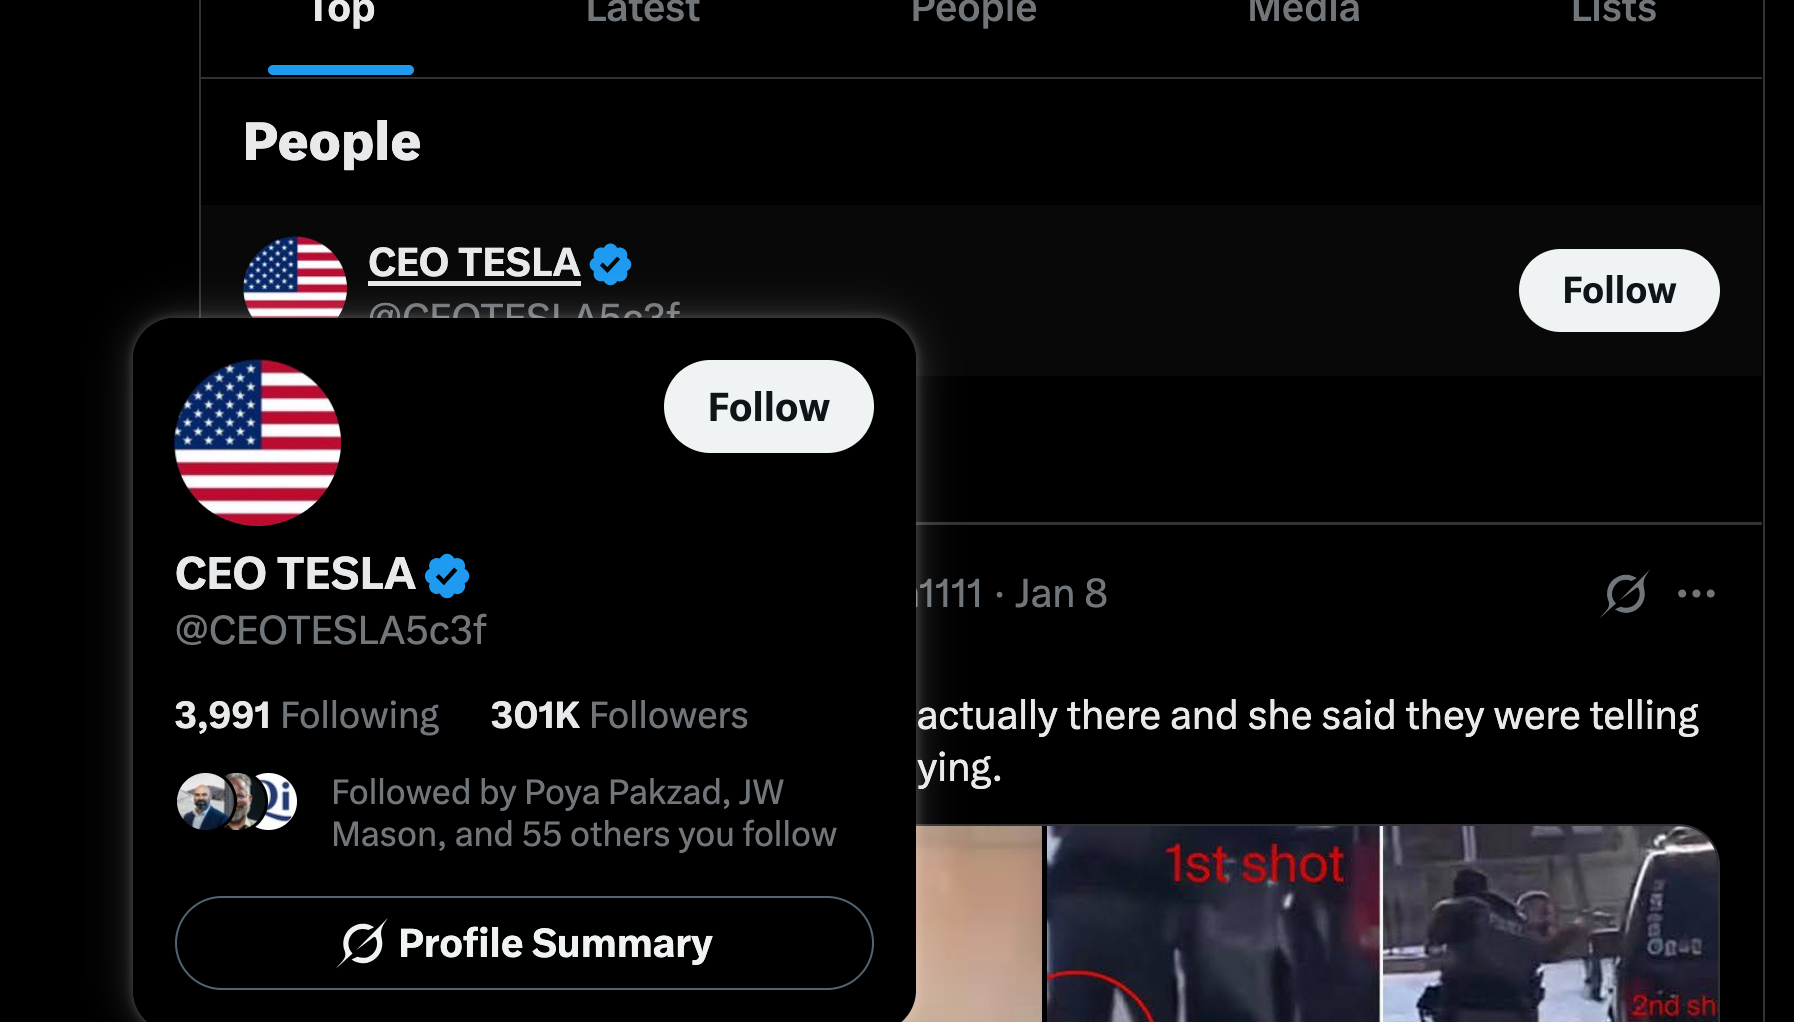The height and width of the screenshot is (1022, 1794).
Task: Open the People tab
Action: pyautogui.click(x=973, y=14)
